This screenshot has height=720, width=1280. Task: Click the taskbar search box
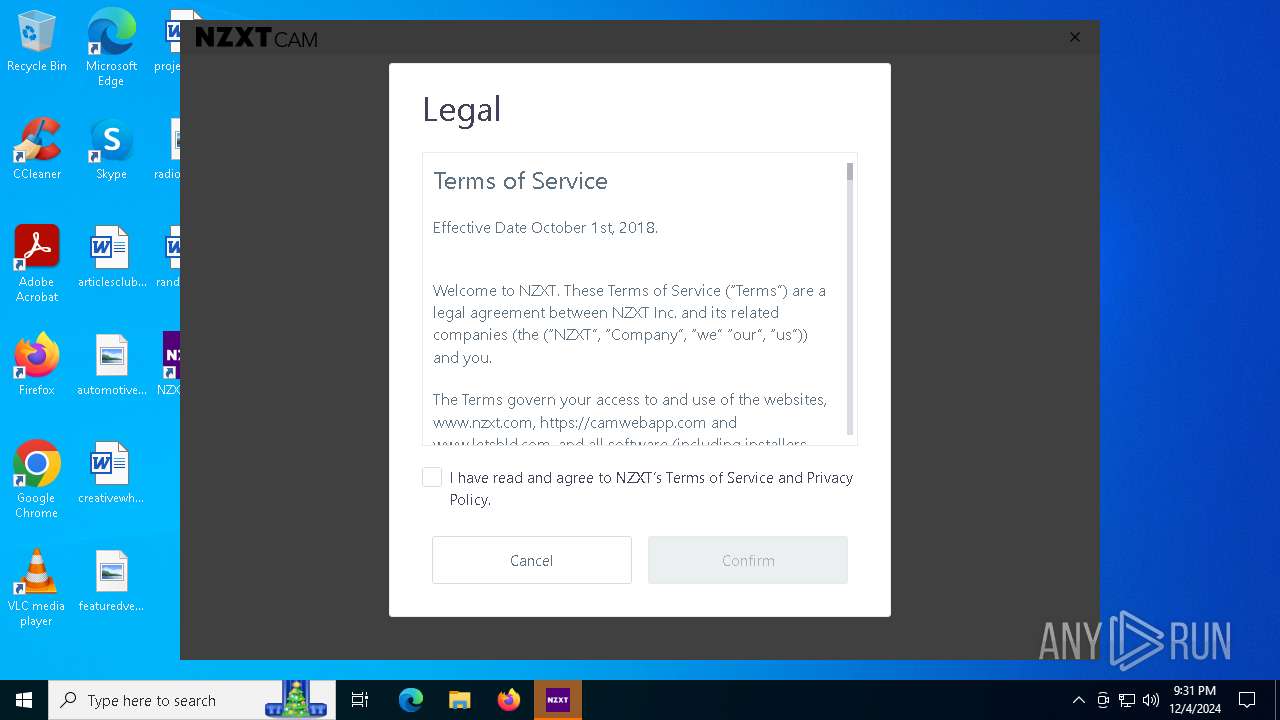(x=193, y=700)
